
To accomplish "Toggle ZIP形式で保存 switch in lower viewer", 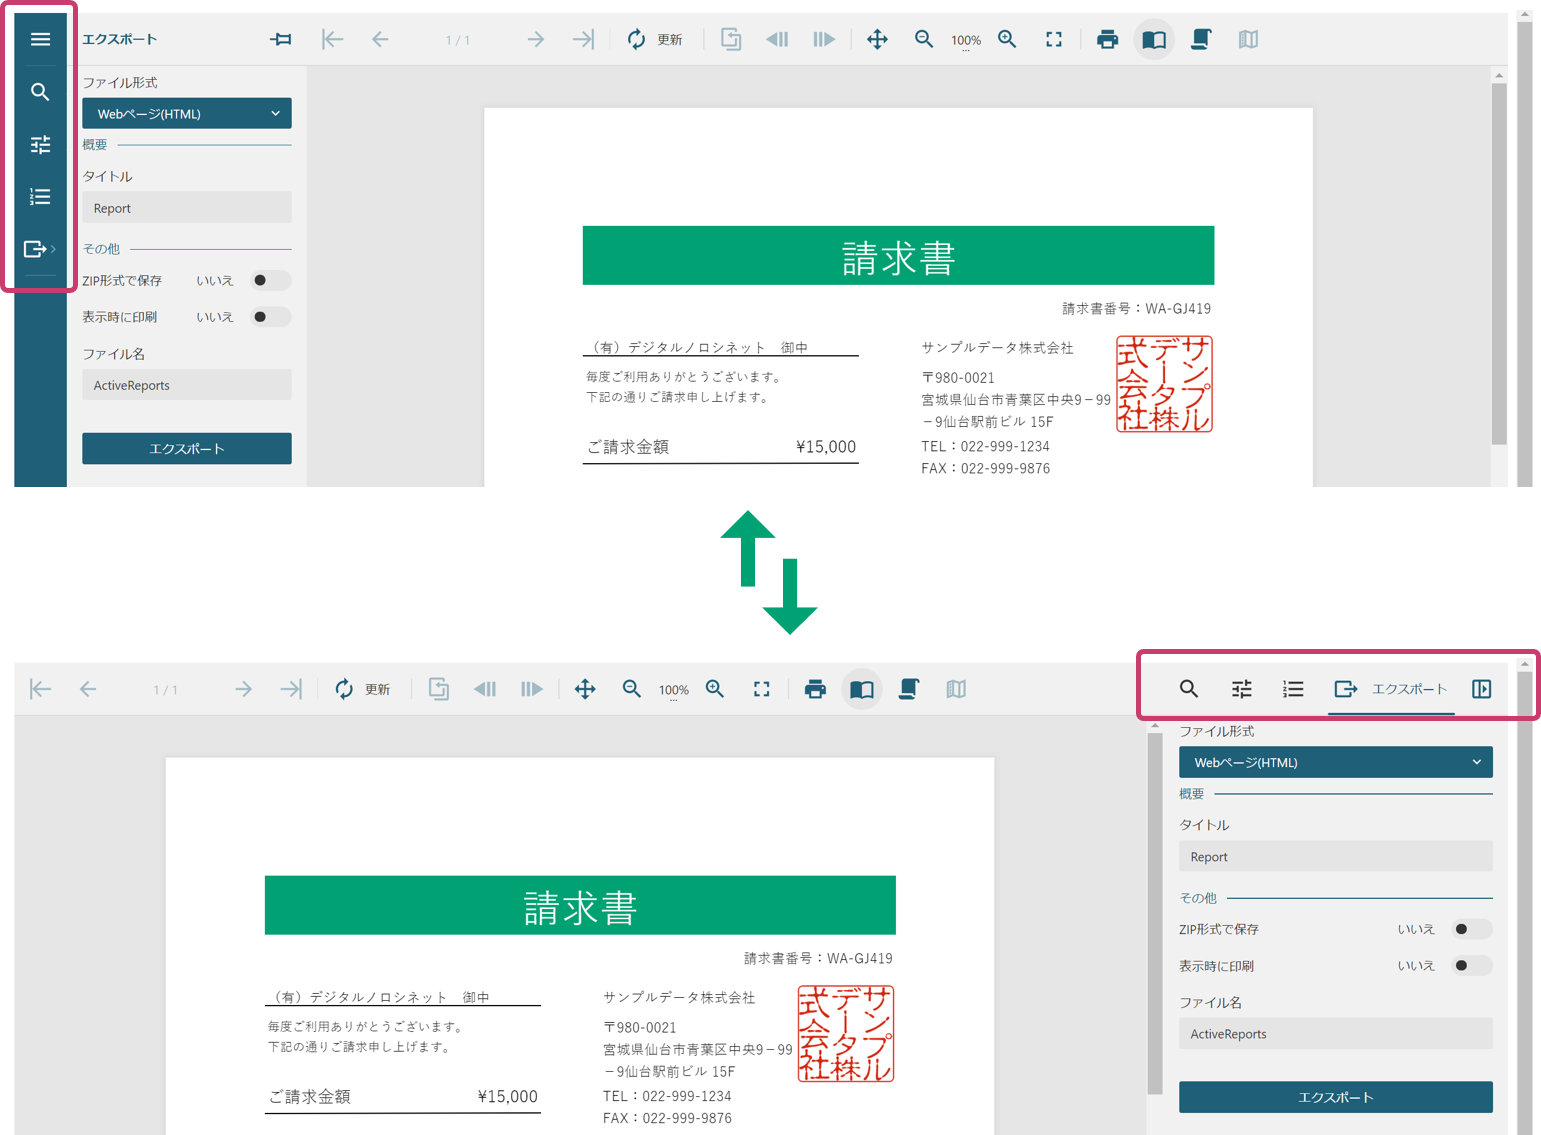I will (1472, 929).
